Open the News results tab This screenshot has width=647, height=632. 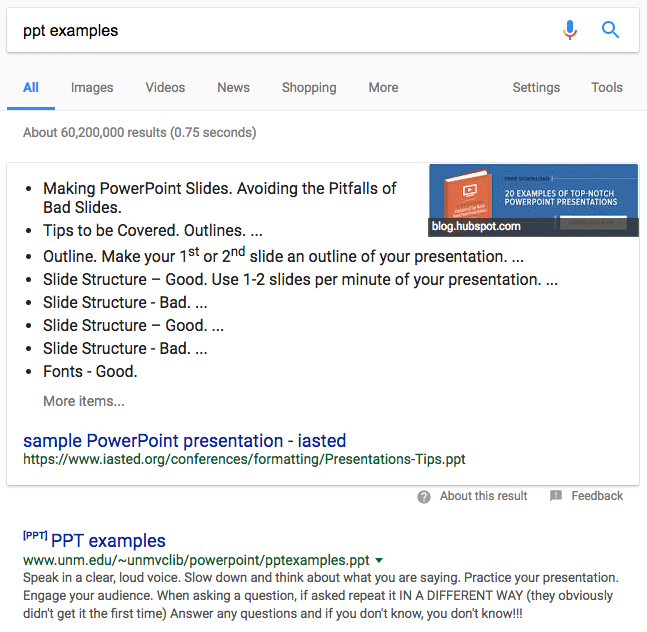[233, 87]
